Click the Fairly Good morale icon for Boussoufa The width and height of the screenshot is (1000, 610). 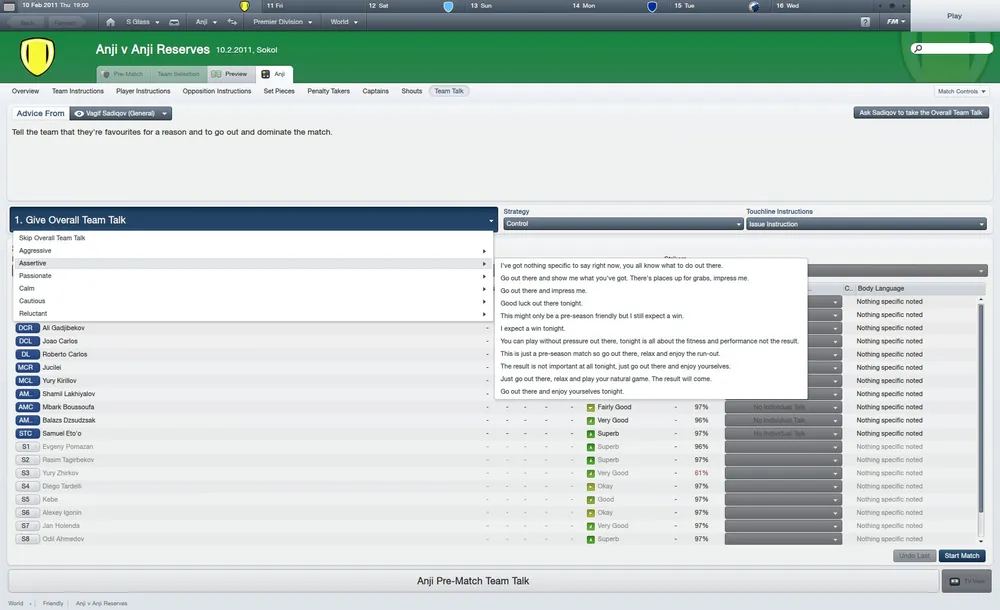pos(591,407)
